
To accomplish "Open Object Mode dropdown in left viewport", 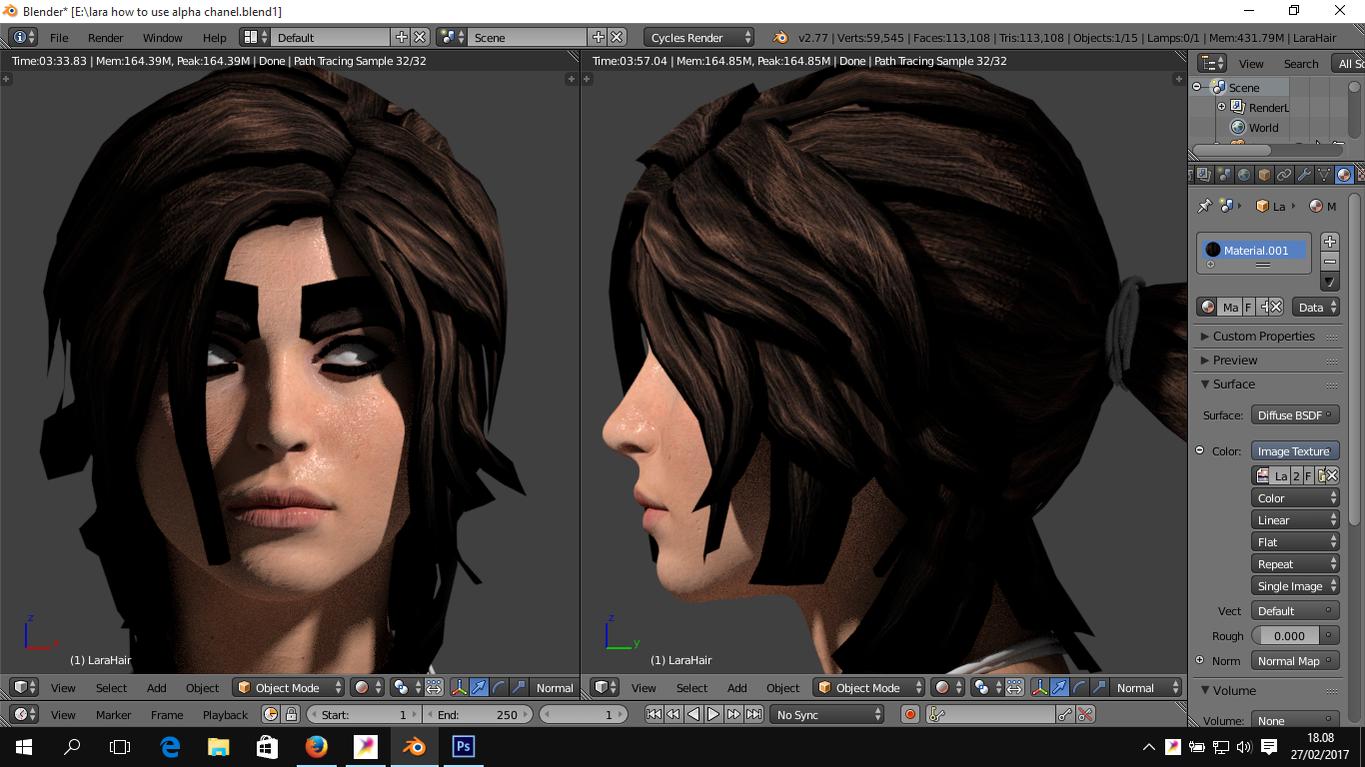I will pyautogui.click(x=288, y=687).
